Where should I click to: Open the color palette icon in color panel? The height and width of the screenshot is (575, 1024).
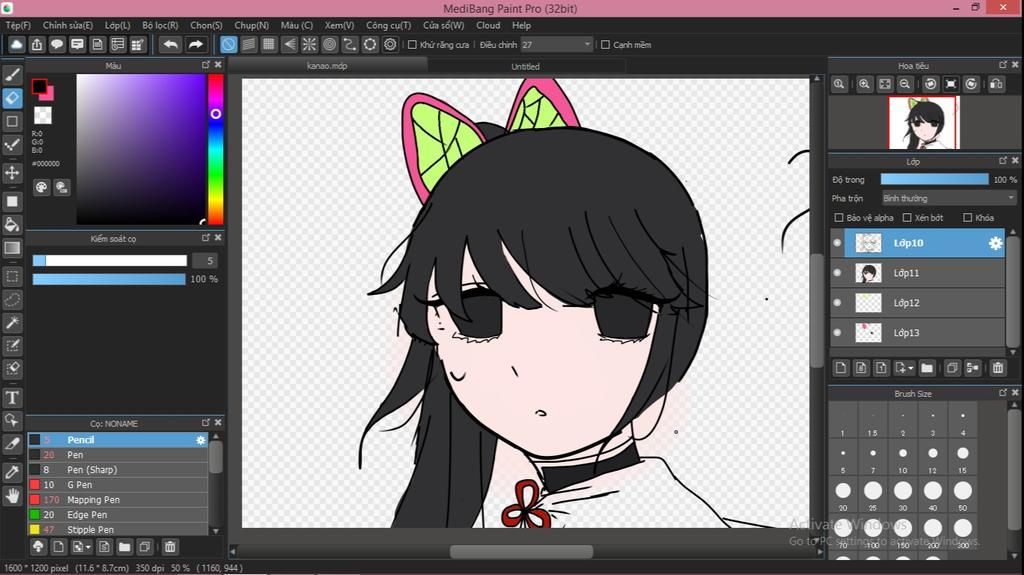point(41,188)
